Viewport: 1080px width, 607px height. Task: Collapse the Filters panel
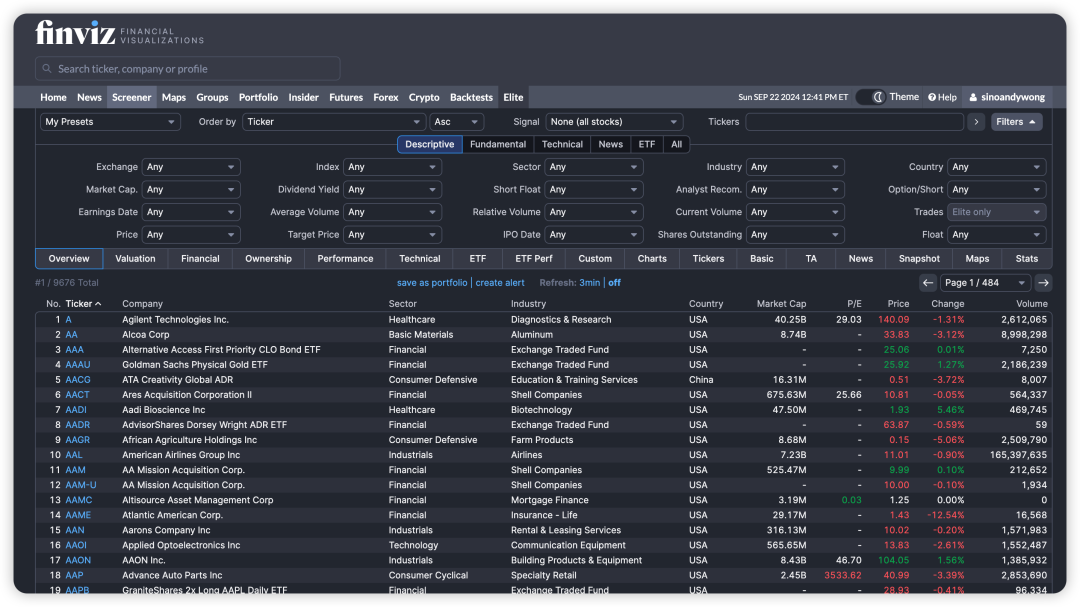pyautogui.click(x=1017, y=122)
